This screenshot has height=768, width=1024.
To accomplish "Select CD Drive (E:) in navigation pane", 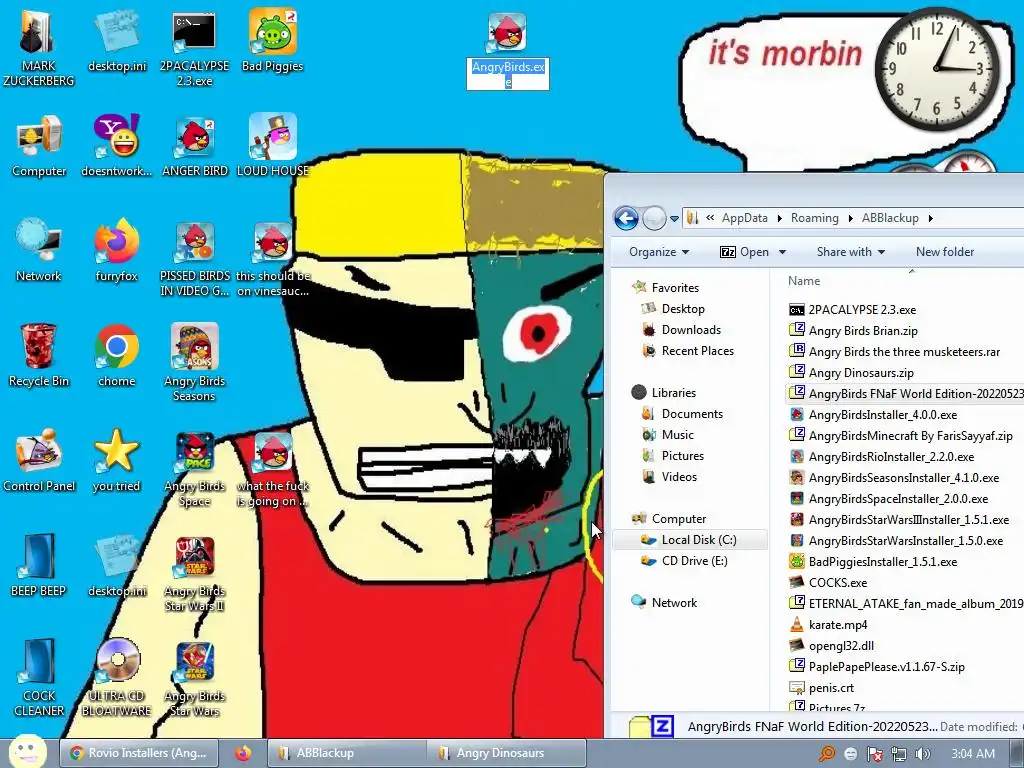I will tap(685, 560).
